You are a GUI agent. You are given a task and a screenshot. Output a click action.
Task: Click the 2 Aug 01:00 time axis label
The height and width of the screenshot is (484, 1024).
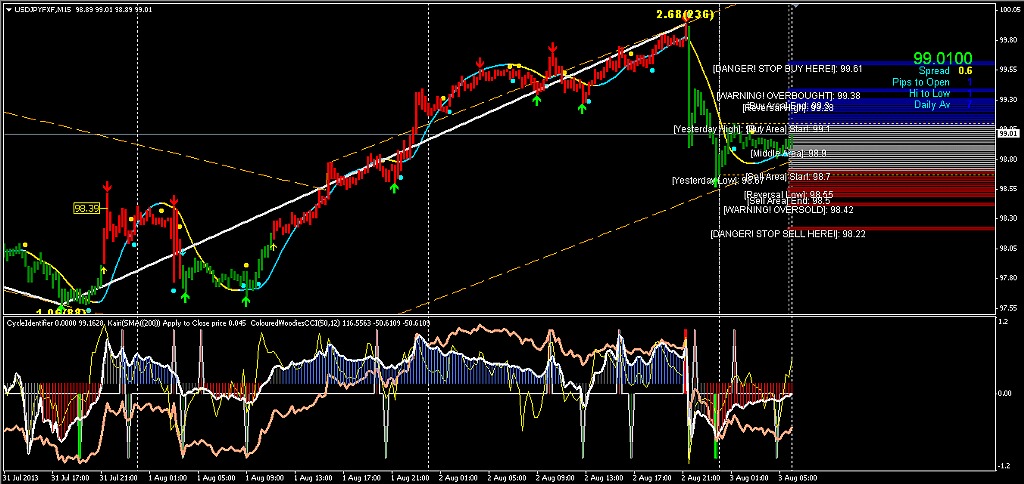[x=459, y=477]
